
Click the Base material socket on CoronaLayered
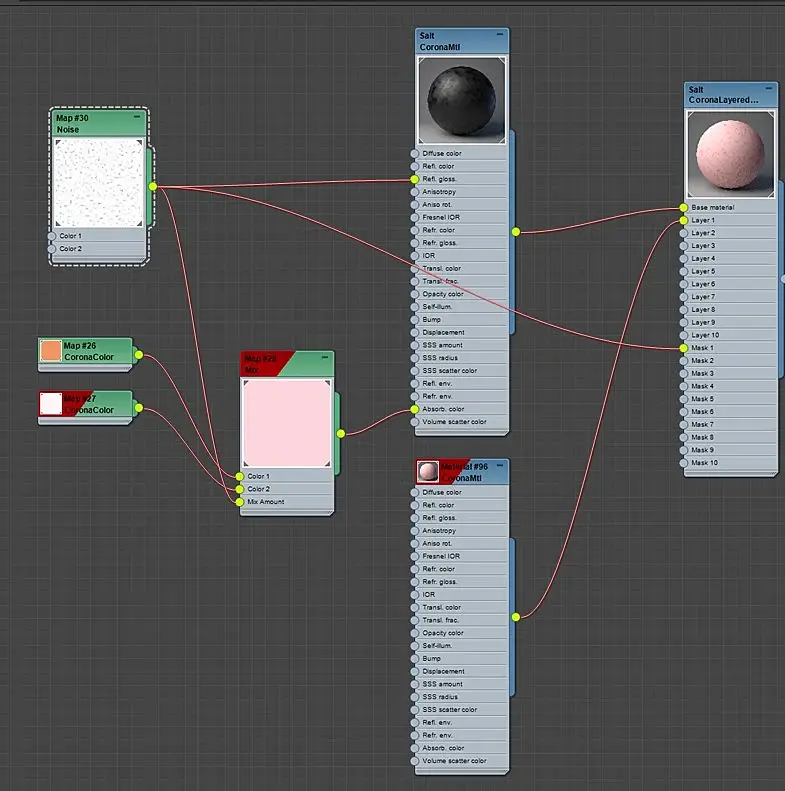pos(683,207)
